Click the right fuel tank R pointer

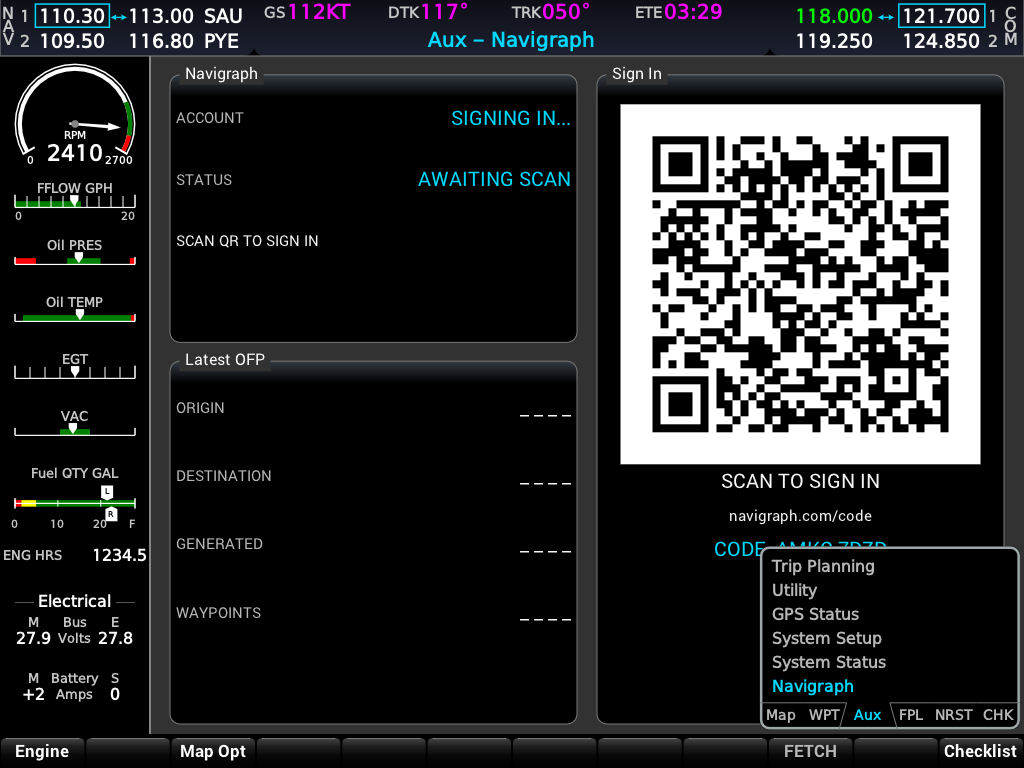[x=111, y=514]
